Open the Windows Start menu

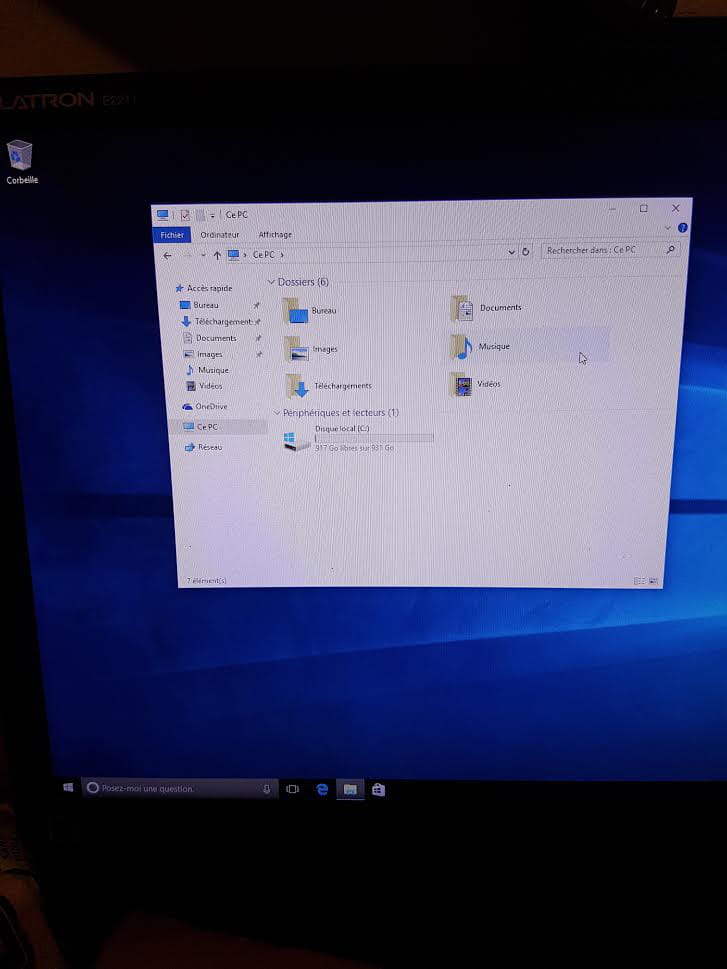[x=69, y=787]
